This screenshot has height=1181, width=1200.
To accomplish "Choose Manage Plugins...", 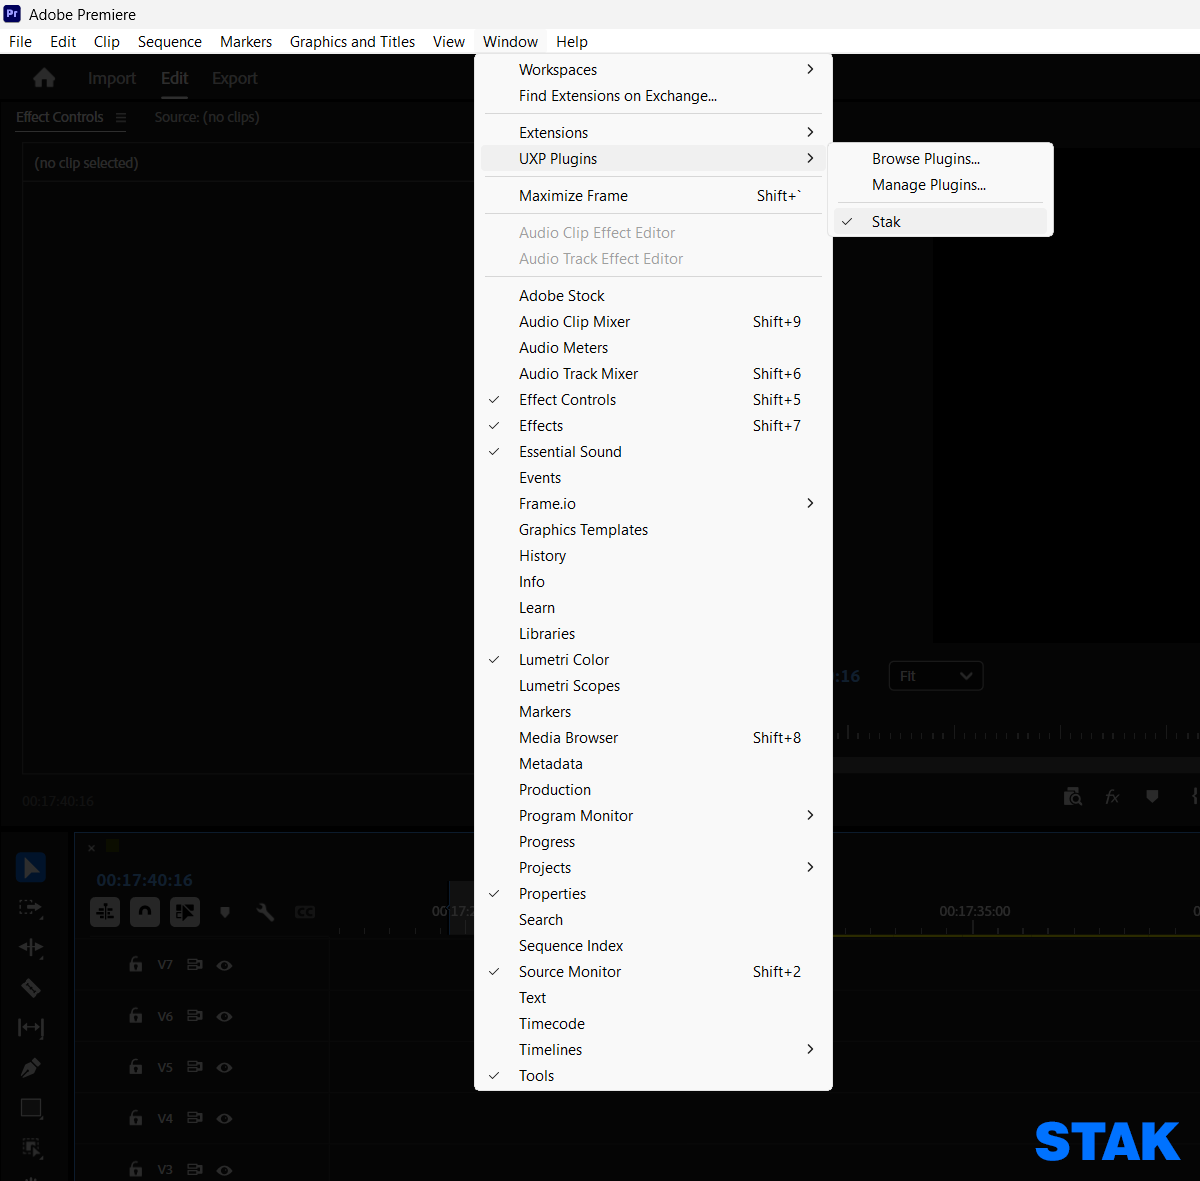I will [x=940, y=185].
